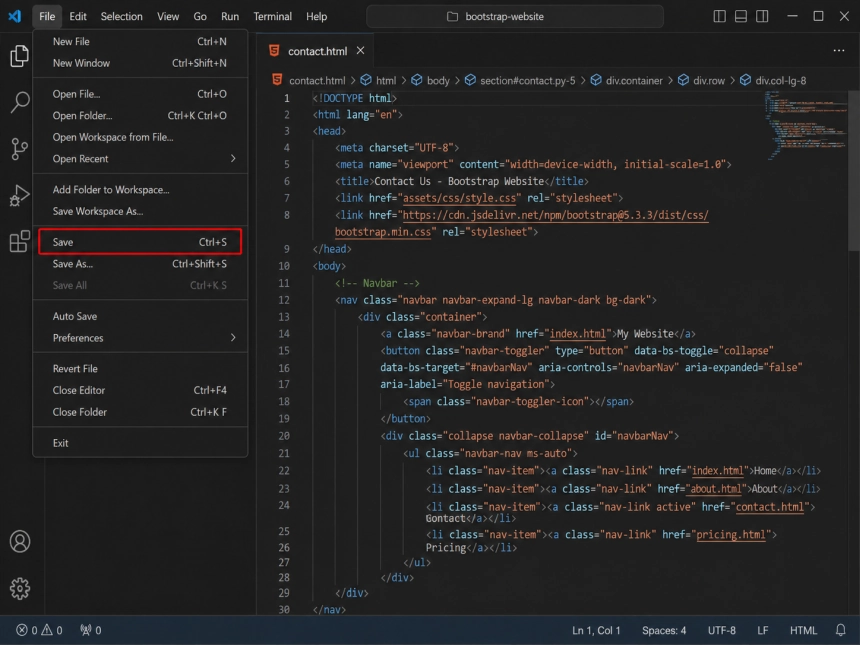Follow the assets/css/style.css link
The height and width of the screenshot is (645, 860).
[459, 198]
